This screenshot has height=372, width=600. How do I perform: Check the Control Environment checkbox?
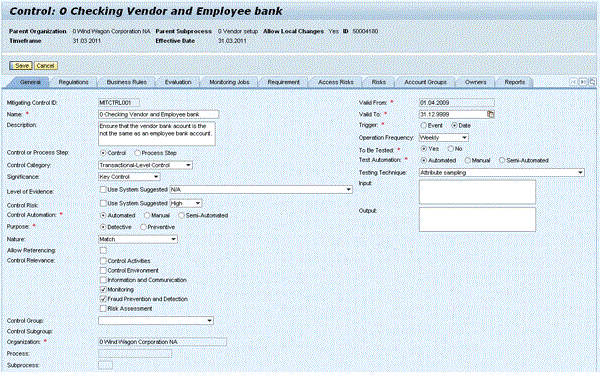(103, 270)
